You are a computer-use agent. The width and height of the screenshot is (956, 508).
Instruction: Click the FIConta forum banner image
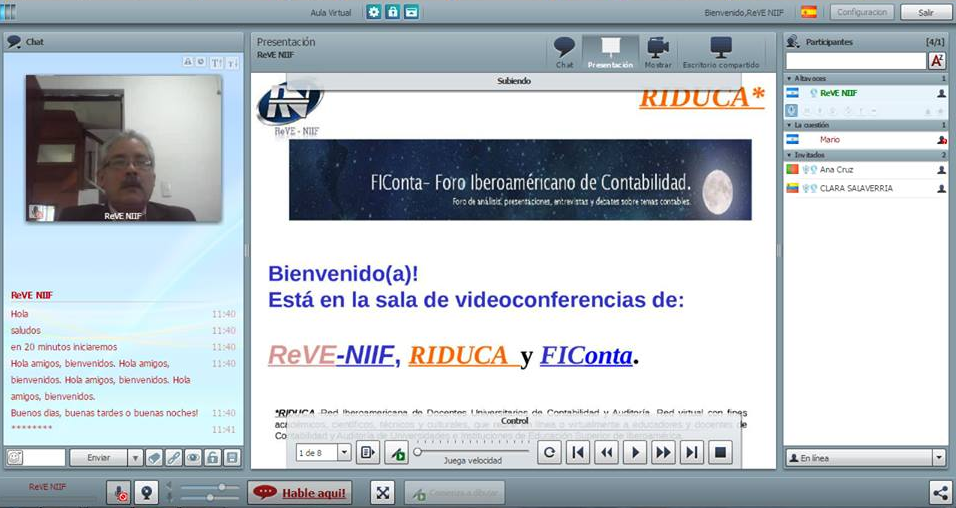point(520,179)
